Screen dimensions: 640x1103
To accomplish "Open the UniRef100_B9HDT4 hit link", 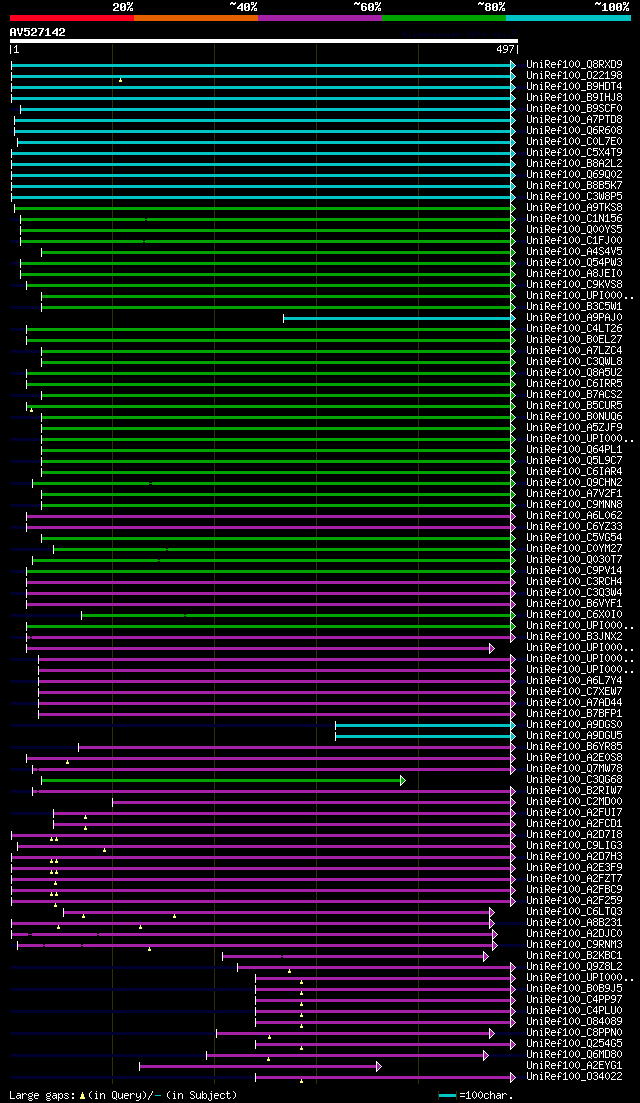I will [x=574, y=87].
